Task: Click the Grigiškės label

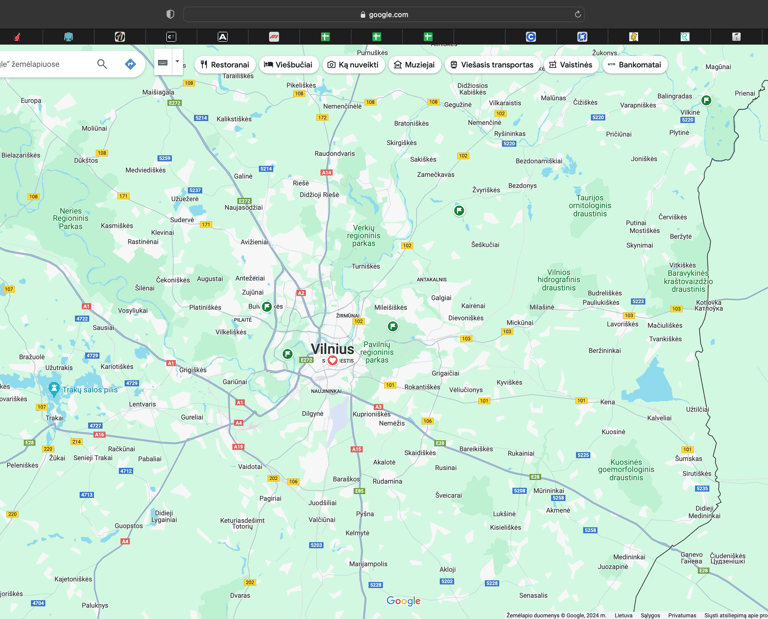Action: coord(192,370)
